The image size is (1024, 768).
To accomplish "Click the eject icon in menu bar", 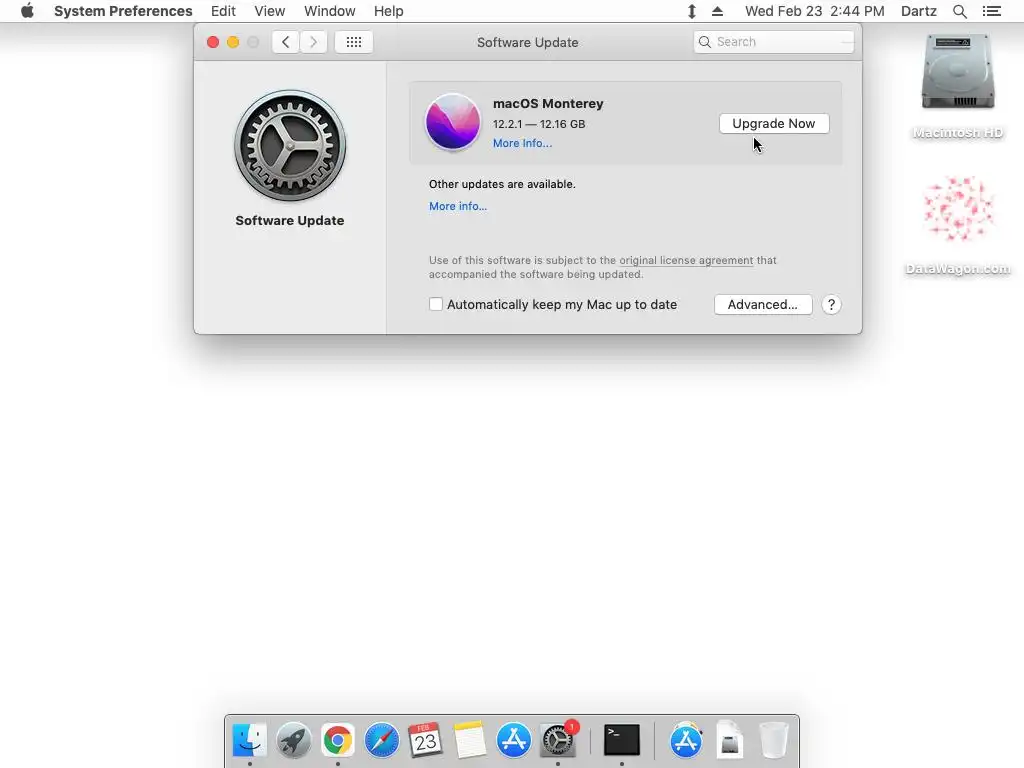I will click(x=717, y=11).
